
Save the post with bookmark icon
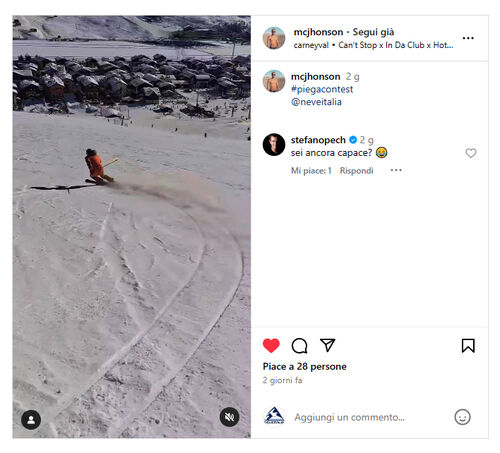[x=468, y=346]
